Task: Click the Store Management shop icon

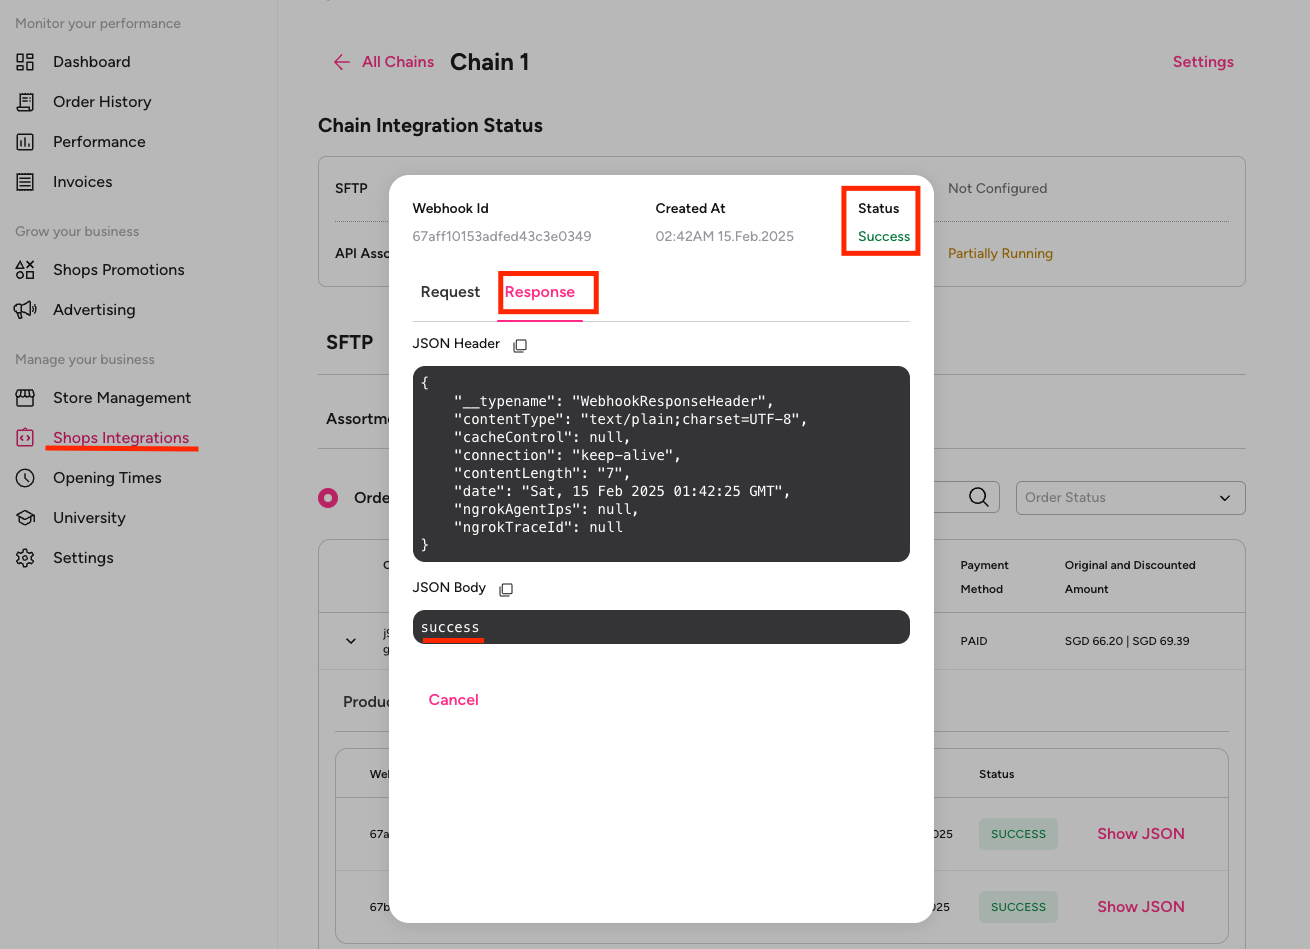Action: point(25,398)
